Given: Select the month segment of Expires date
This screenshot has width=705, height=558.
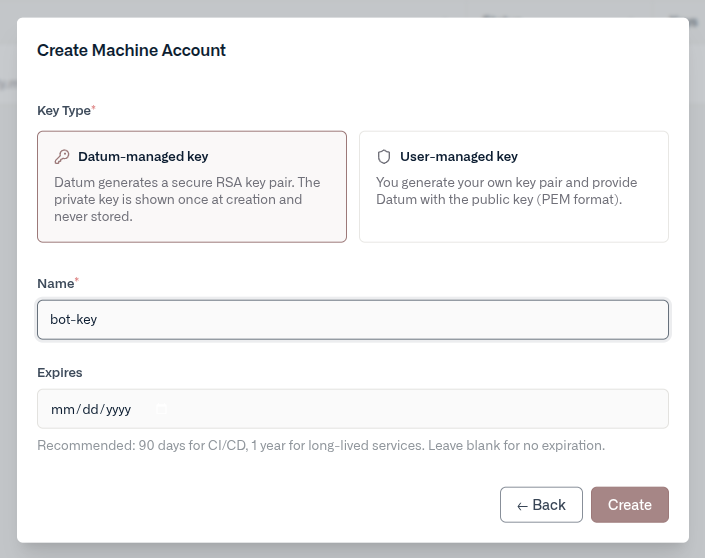Looking at the screenshot, I should pos(61,409).
